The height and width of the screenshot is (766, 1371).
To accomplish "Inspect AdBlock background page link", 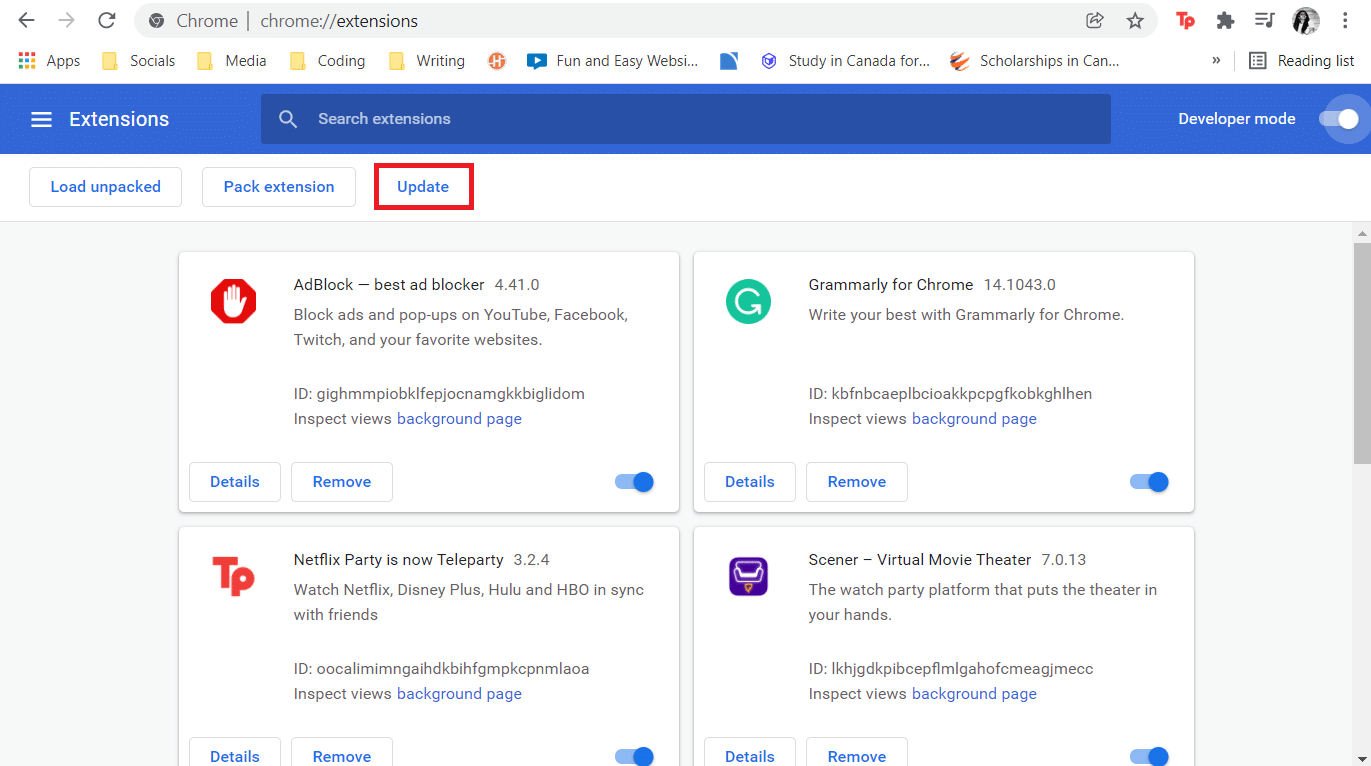I will click(x=459, y=419).
